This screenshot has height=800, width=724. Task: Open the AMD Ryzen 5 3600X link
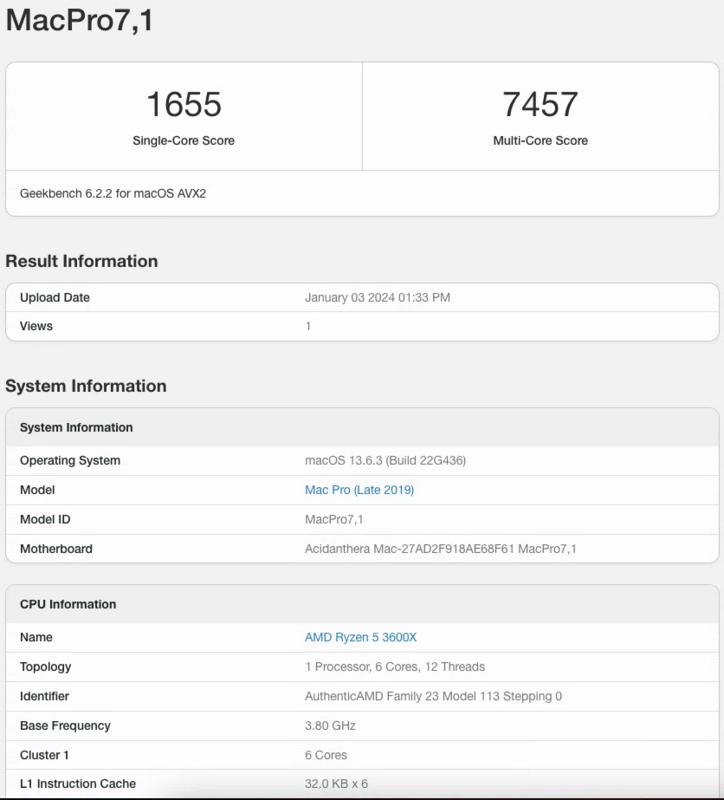tap(361, 637)
